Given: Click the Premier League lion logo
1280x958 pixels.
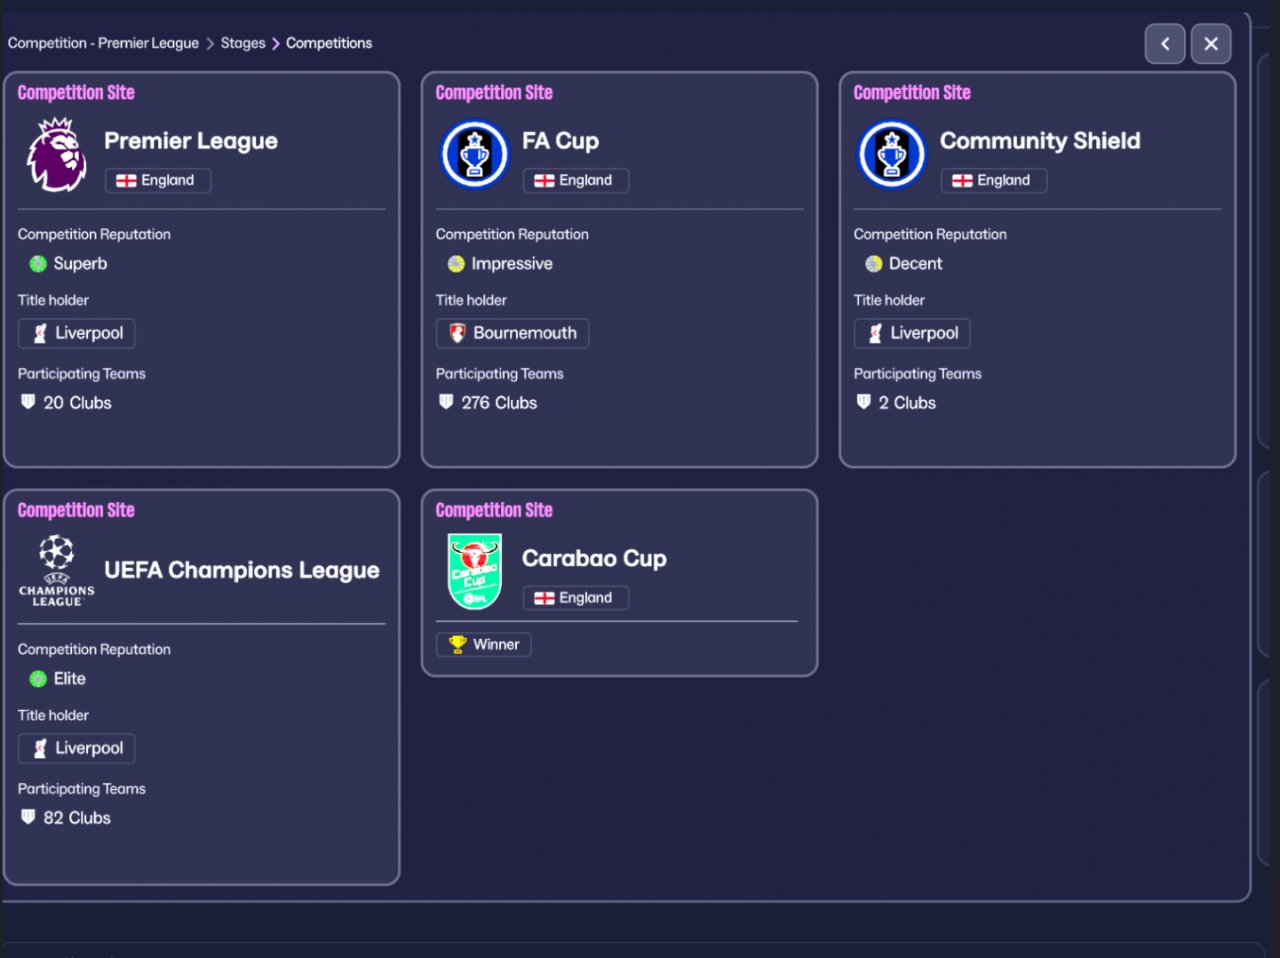Looking at the screenshot, I should click(x=57, y=155).
